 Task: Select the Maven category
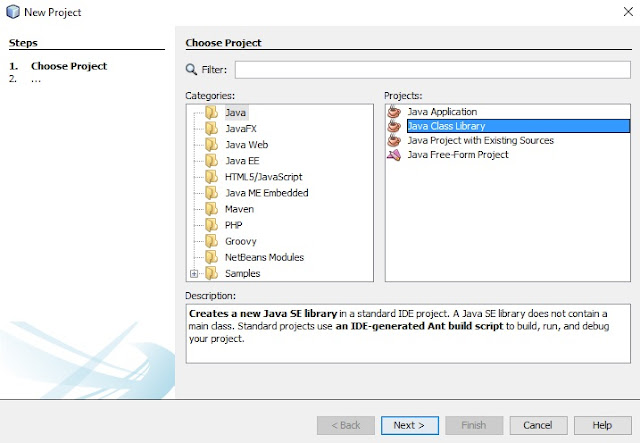coord(239,209)
